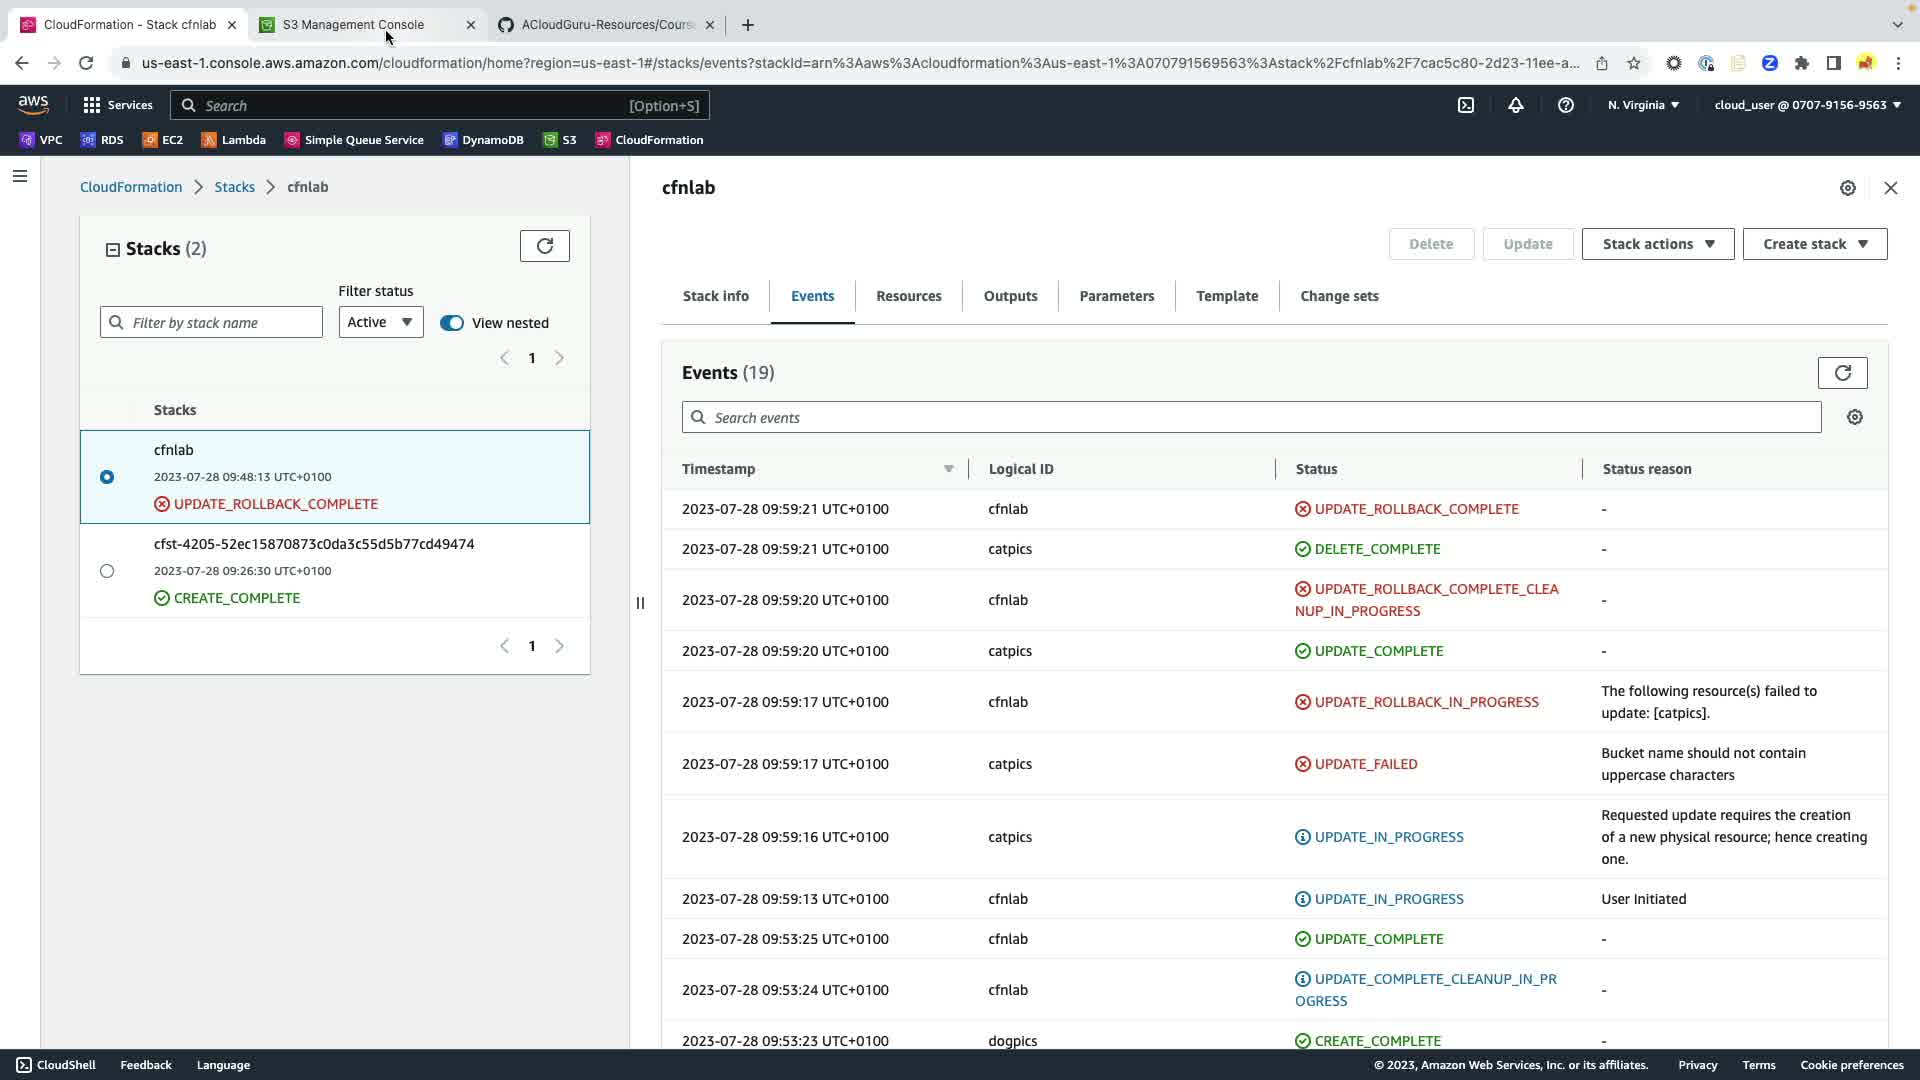Open the notifications bell icon
The height and width of the screenshot is (1080, 1920).
[1515, 105]
